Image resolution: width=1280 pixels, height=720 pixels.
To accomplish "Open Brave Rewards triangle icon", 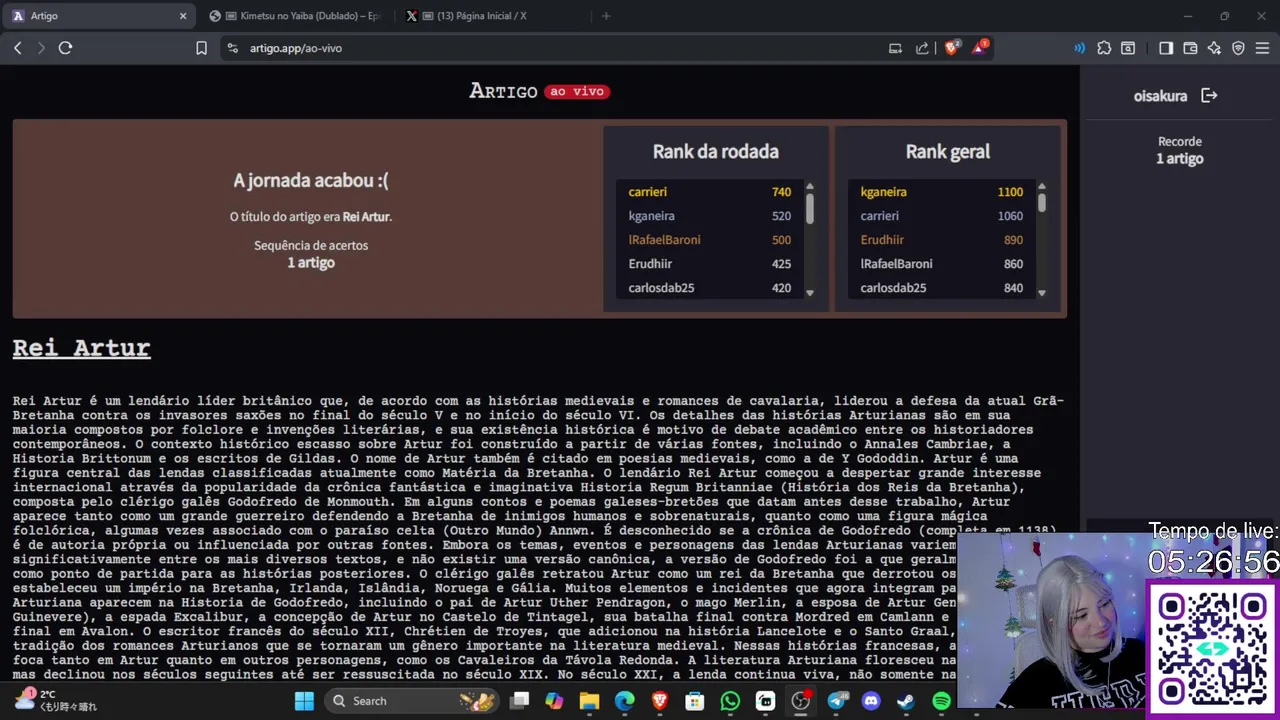I will [x=980, y=47].
